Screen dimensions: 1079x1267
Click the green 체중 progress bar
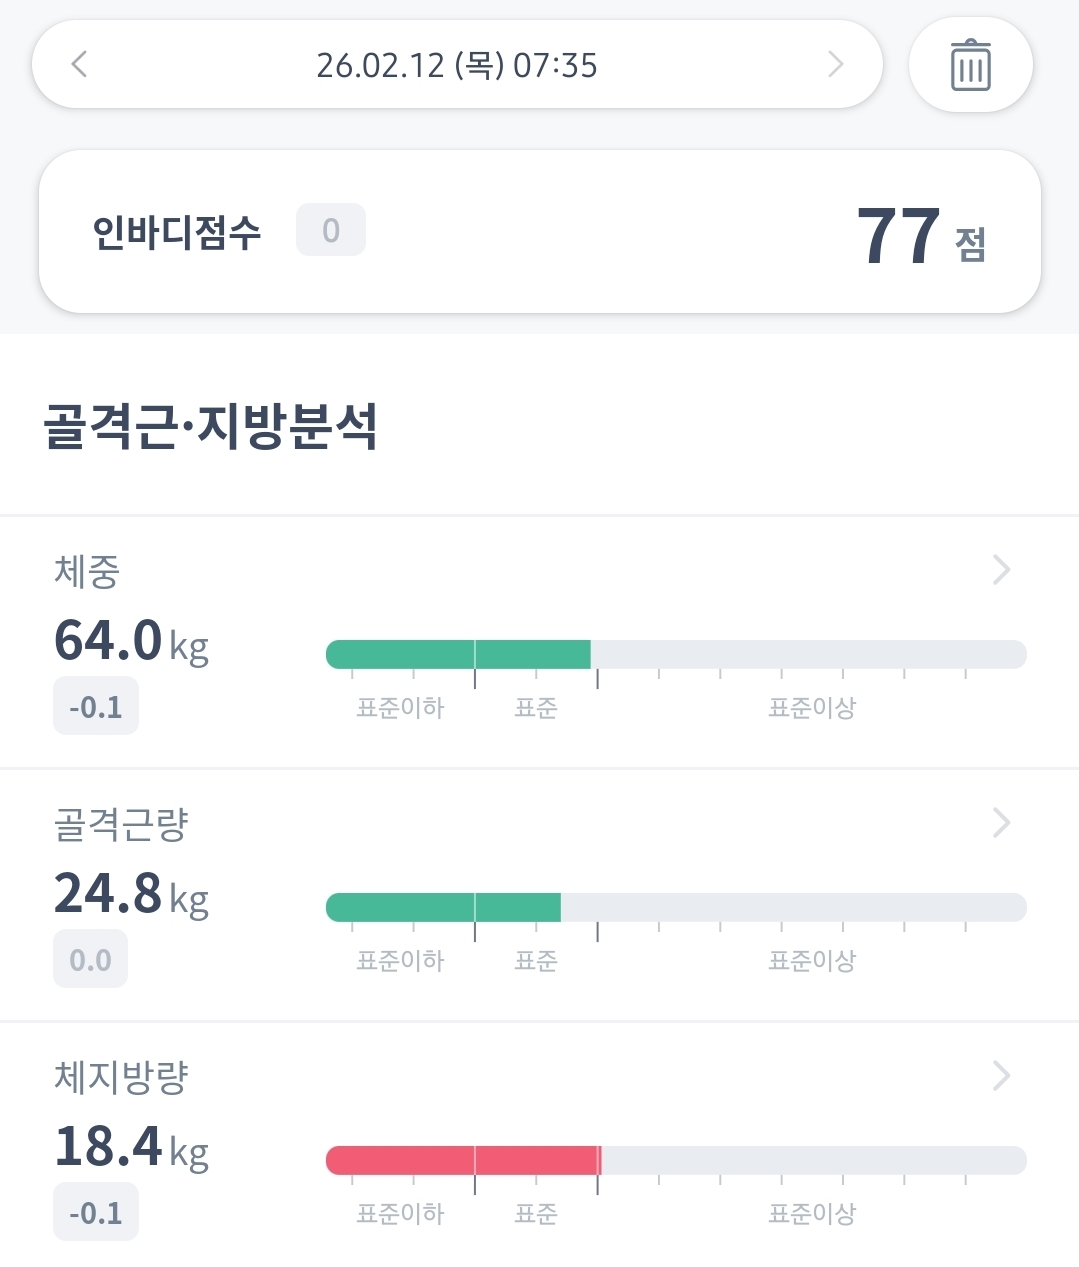(x=458, y=655)
